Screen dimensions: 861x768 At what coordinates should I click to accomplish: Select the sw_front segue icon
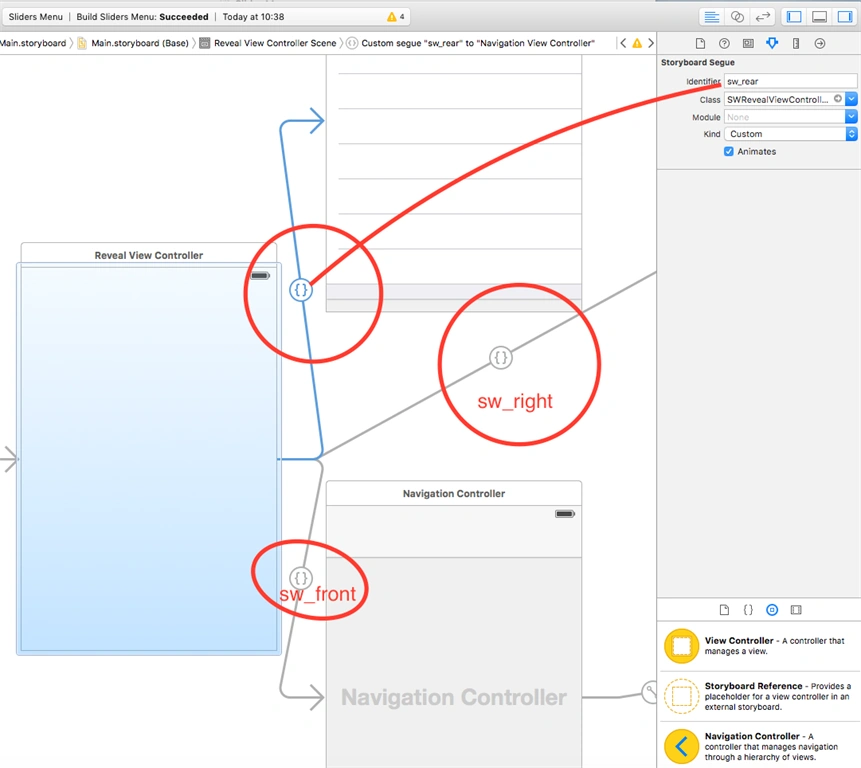click(x=300, y=578)
